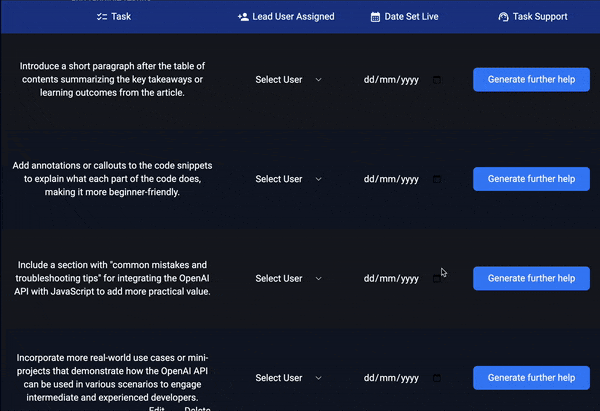Click the Date Set Live calendar header icon
Viewport: 600px width, 411px height.
tap(375, 17)
